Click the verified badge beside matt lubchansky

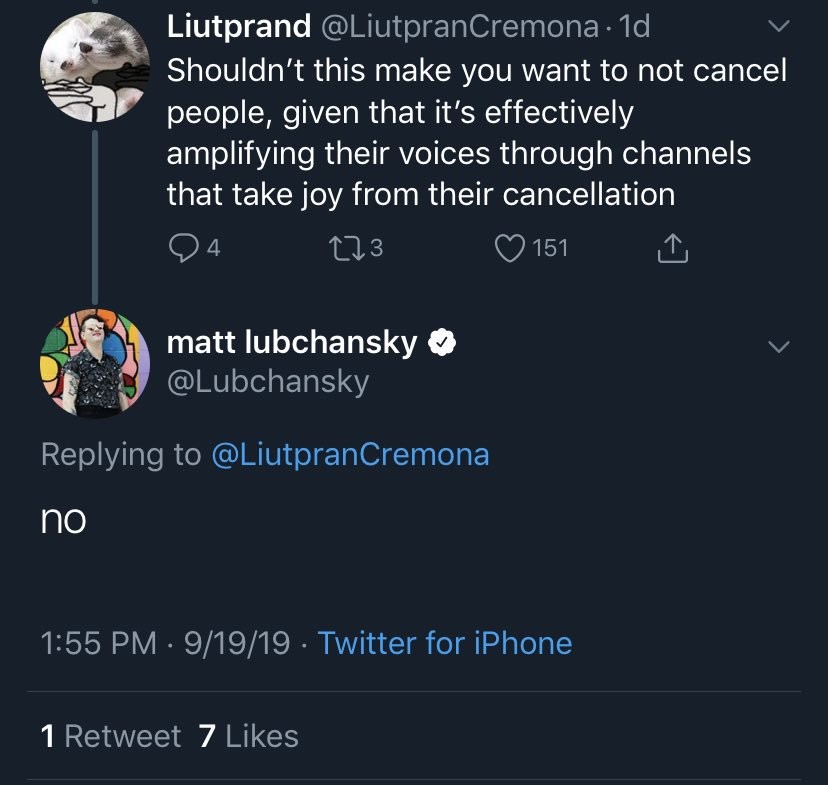[x=443, y=343]
